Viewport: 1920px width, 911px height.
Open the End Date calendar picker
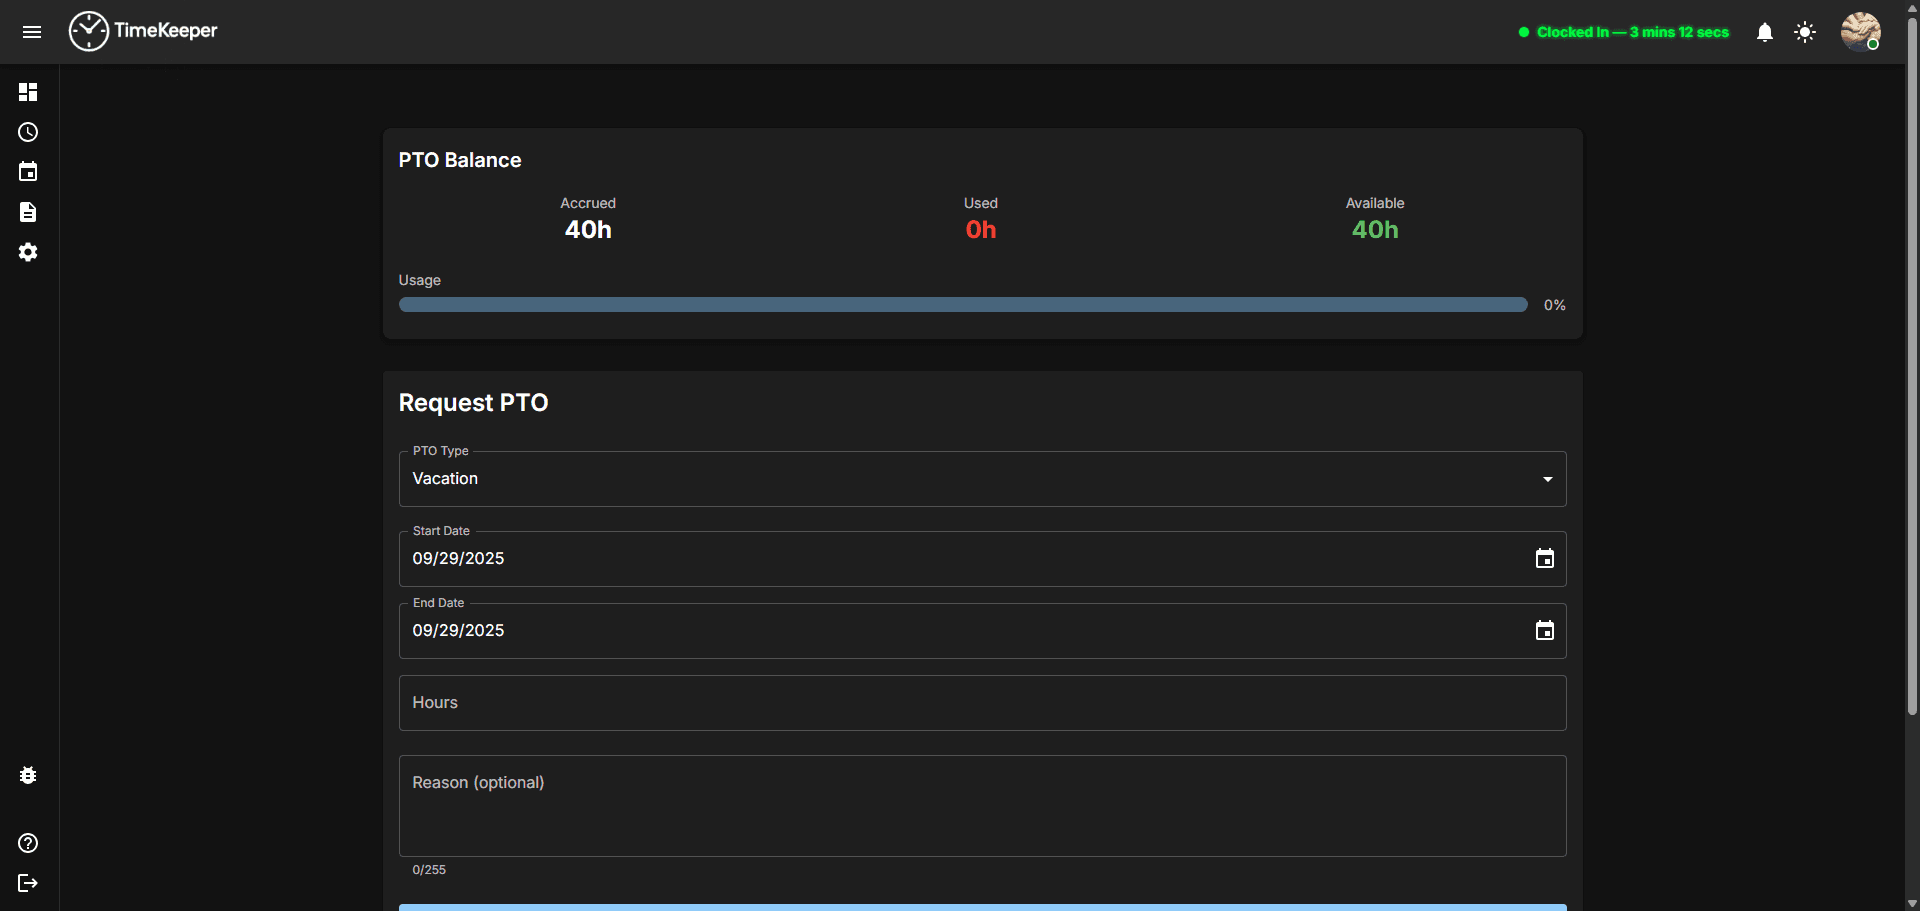(1545, 631)
